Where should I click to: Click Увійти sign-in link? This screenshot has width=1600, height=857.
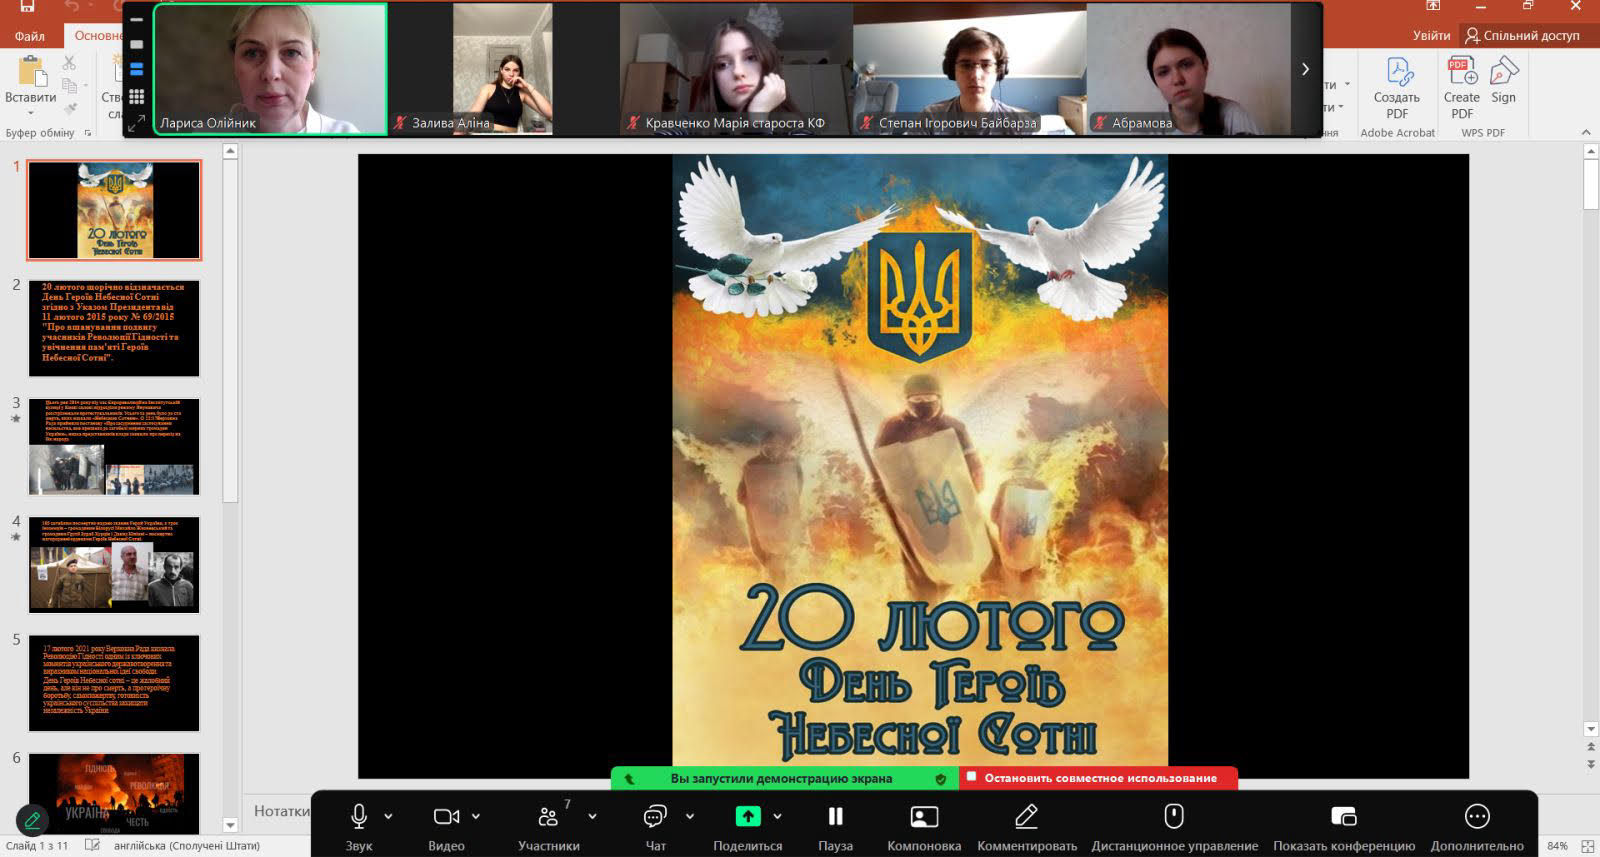[x=1431, y=36]
